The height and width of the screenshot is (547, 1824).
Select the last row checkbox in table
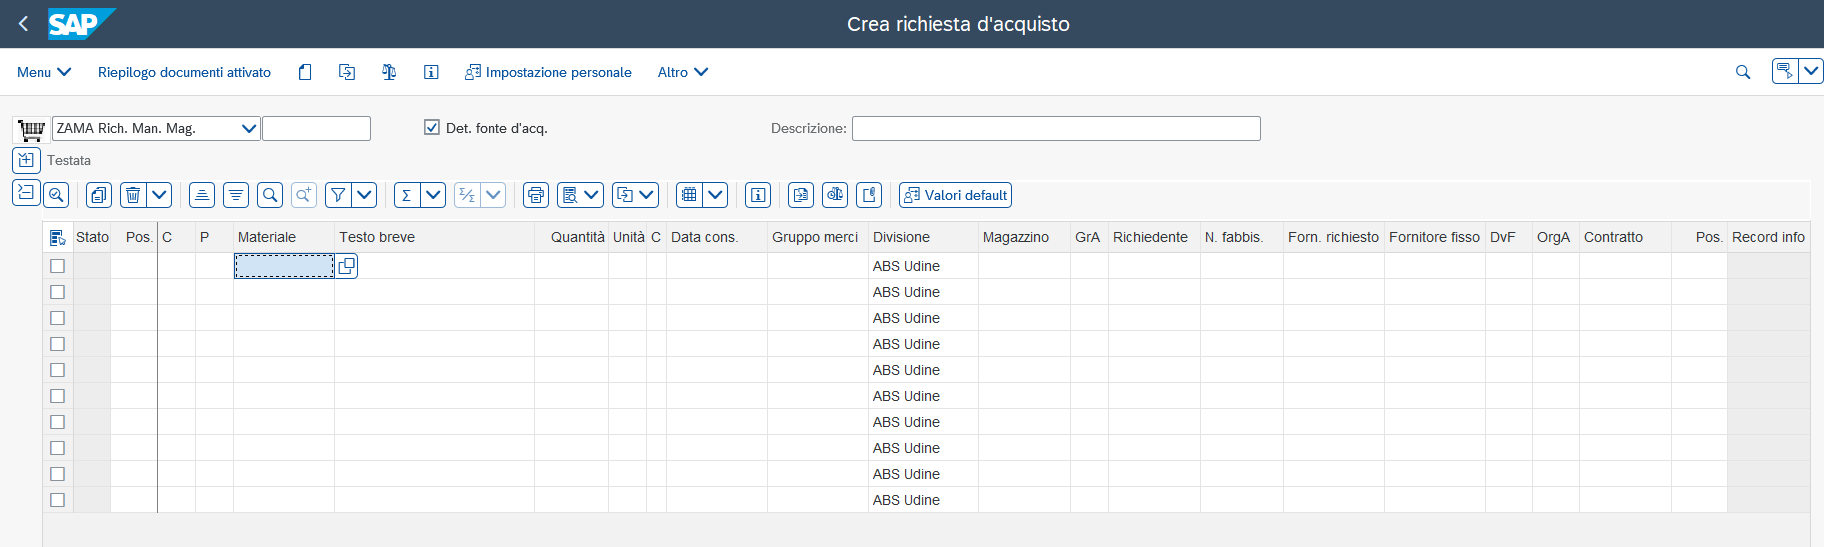point(57,500)
